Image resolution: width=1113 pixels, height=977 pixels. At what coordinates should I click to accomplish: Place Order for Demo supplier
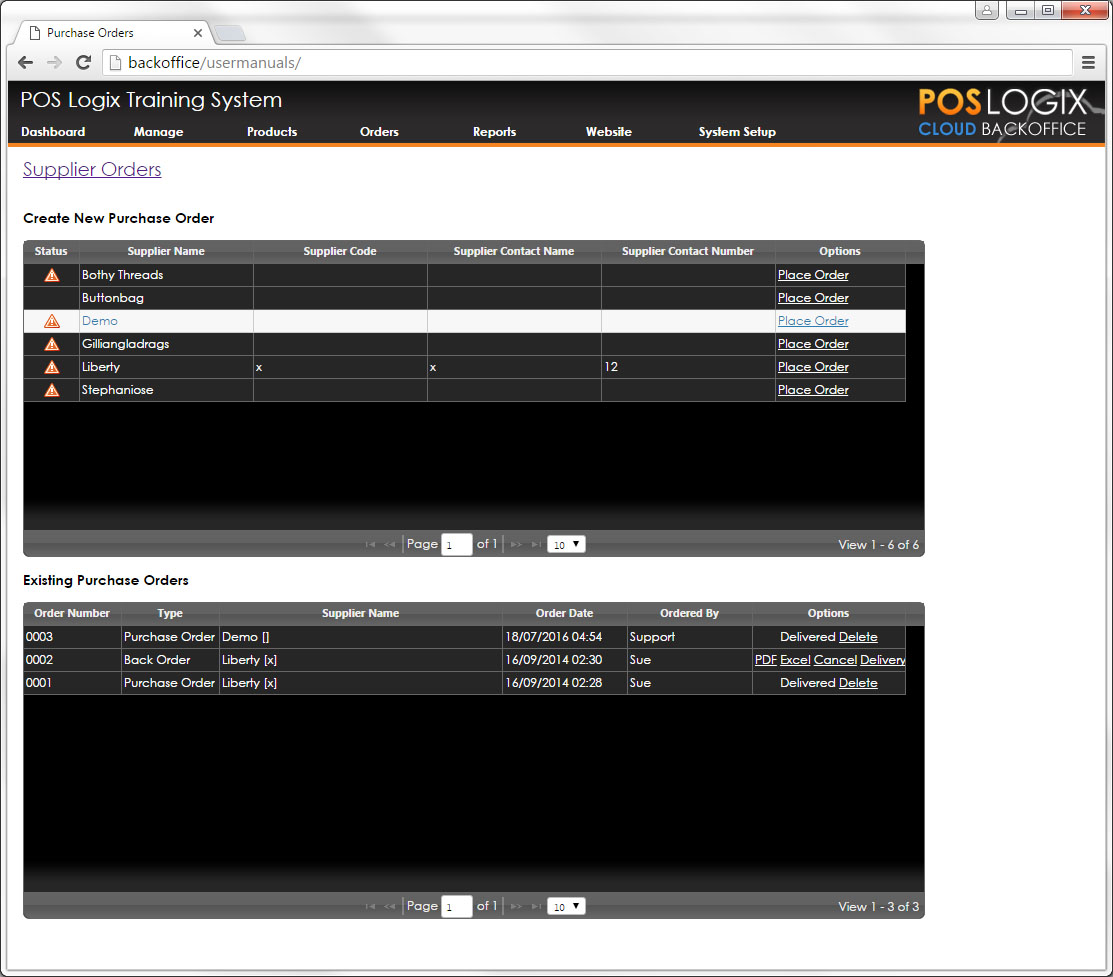[813, 321]
